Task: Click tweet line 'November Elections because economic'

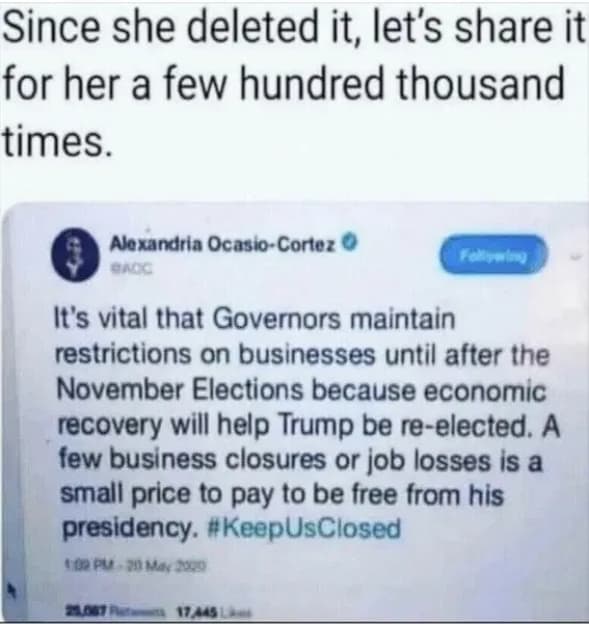Action: click(302, 389)
